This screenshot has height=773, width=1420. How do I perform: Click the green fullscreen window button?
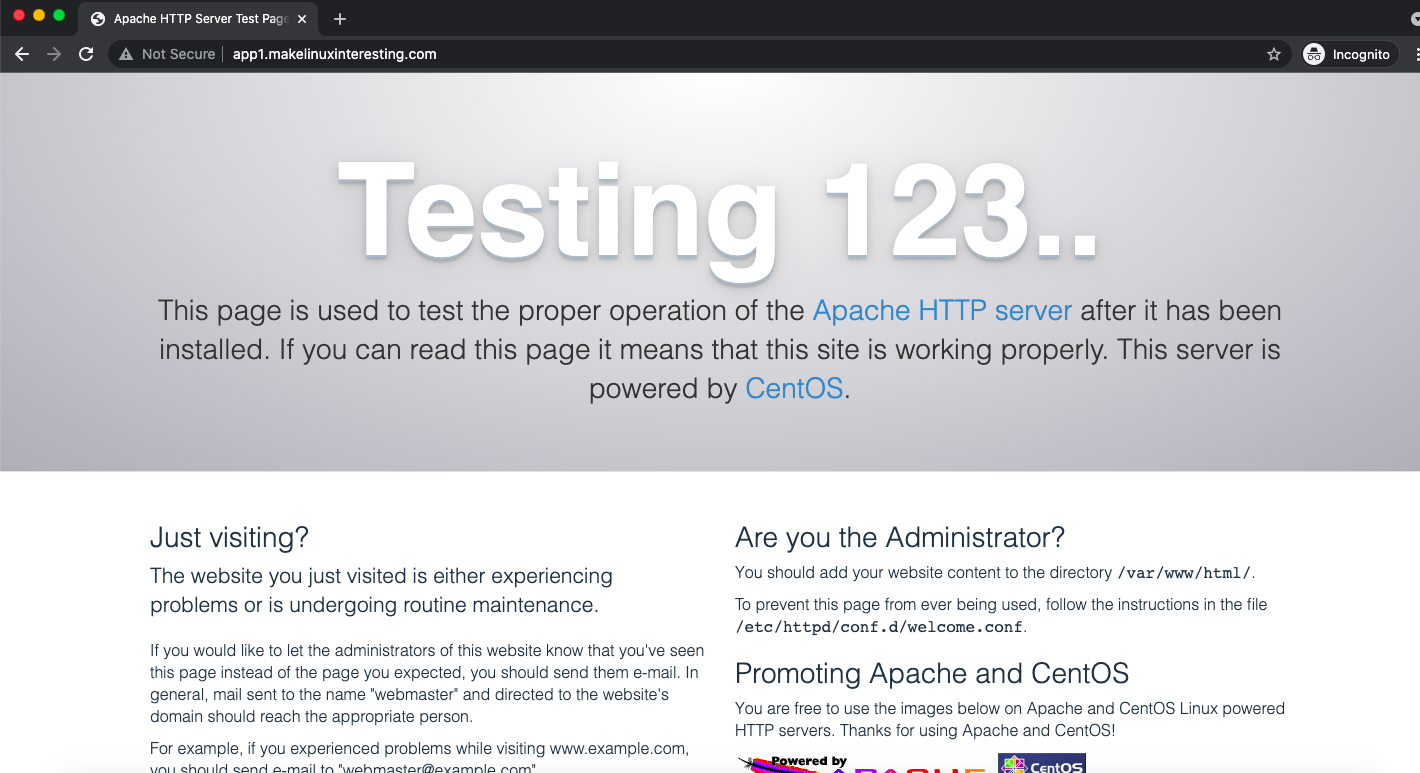point(59,15)
